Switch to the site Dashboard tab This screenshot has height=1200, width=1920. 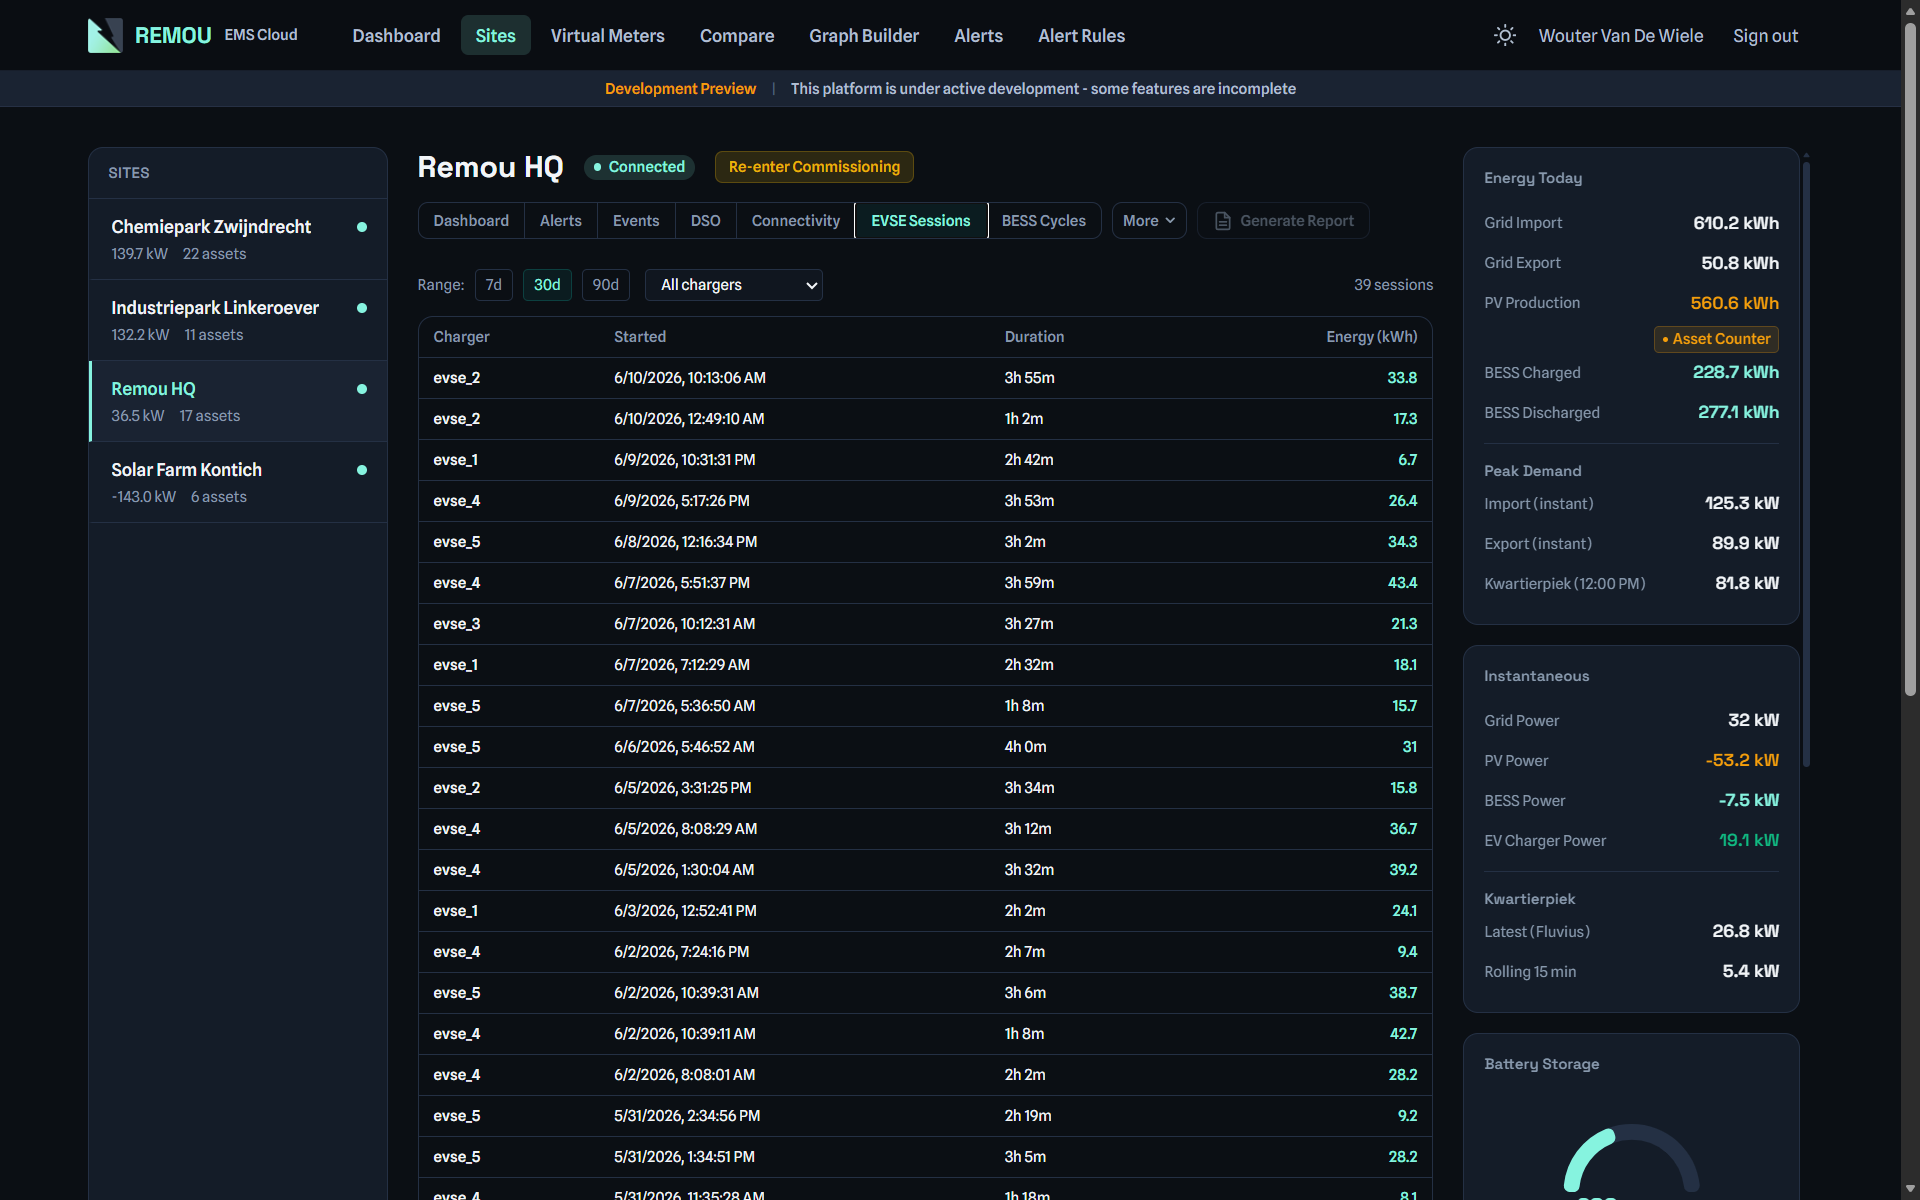tap(471, 221)
